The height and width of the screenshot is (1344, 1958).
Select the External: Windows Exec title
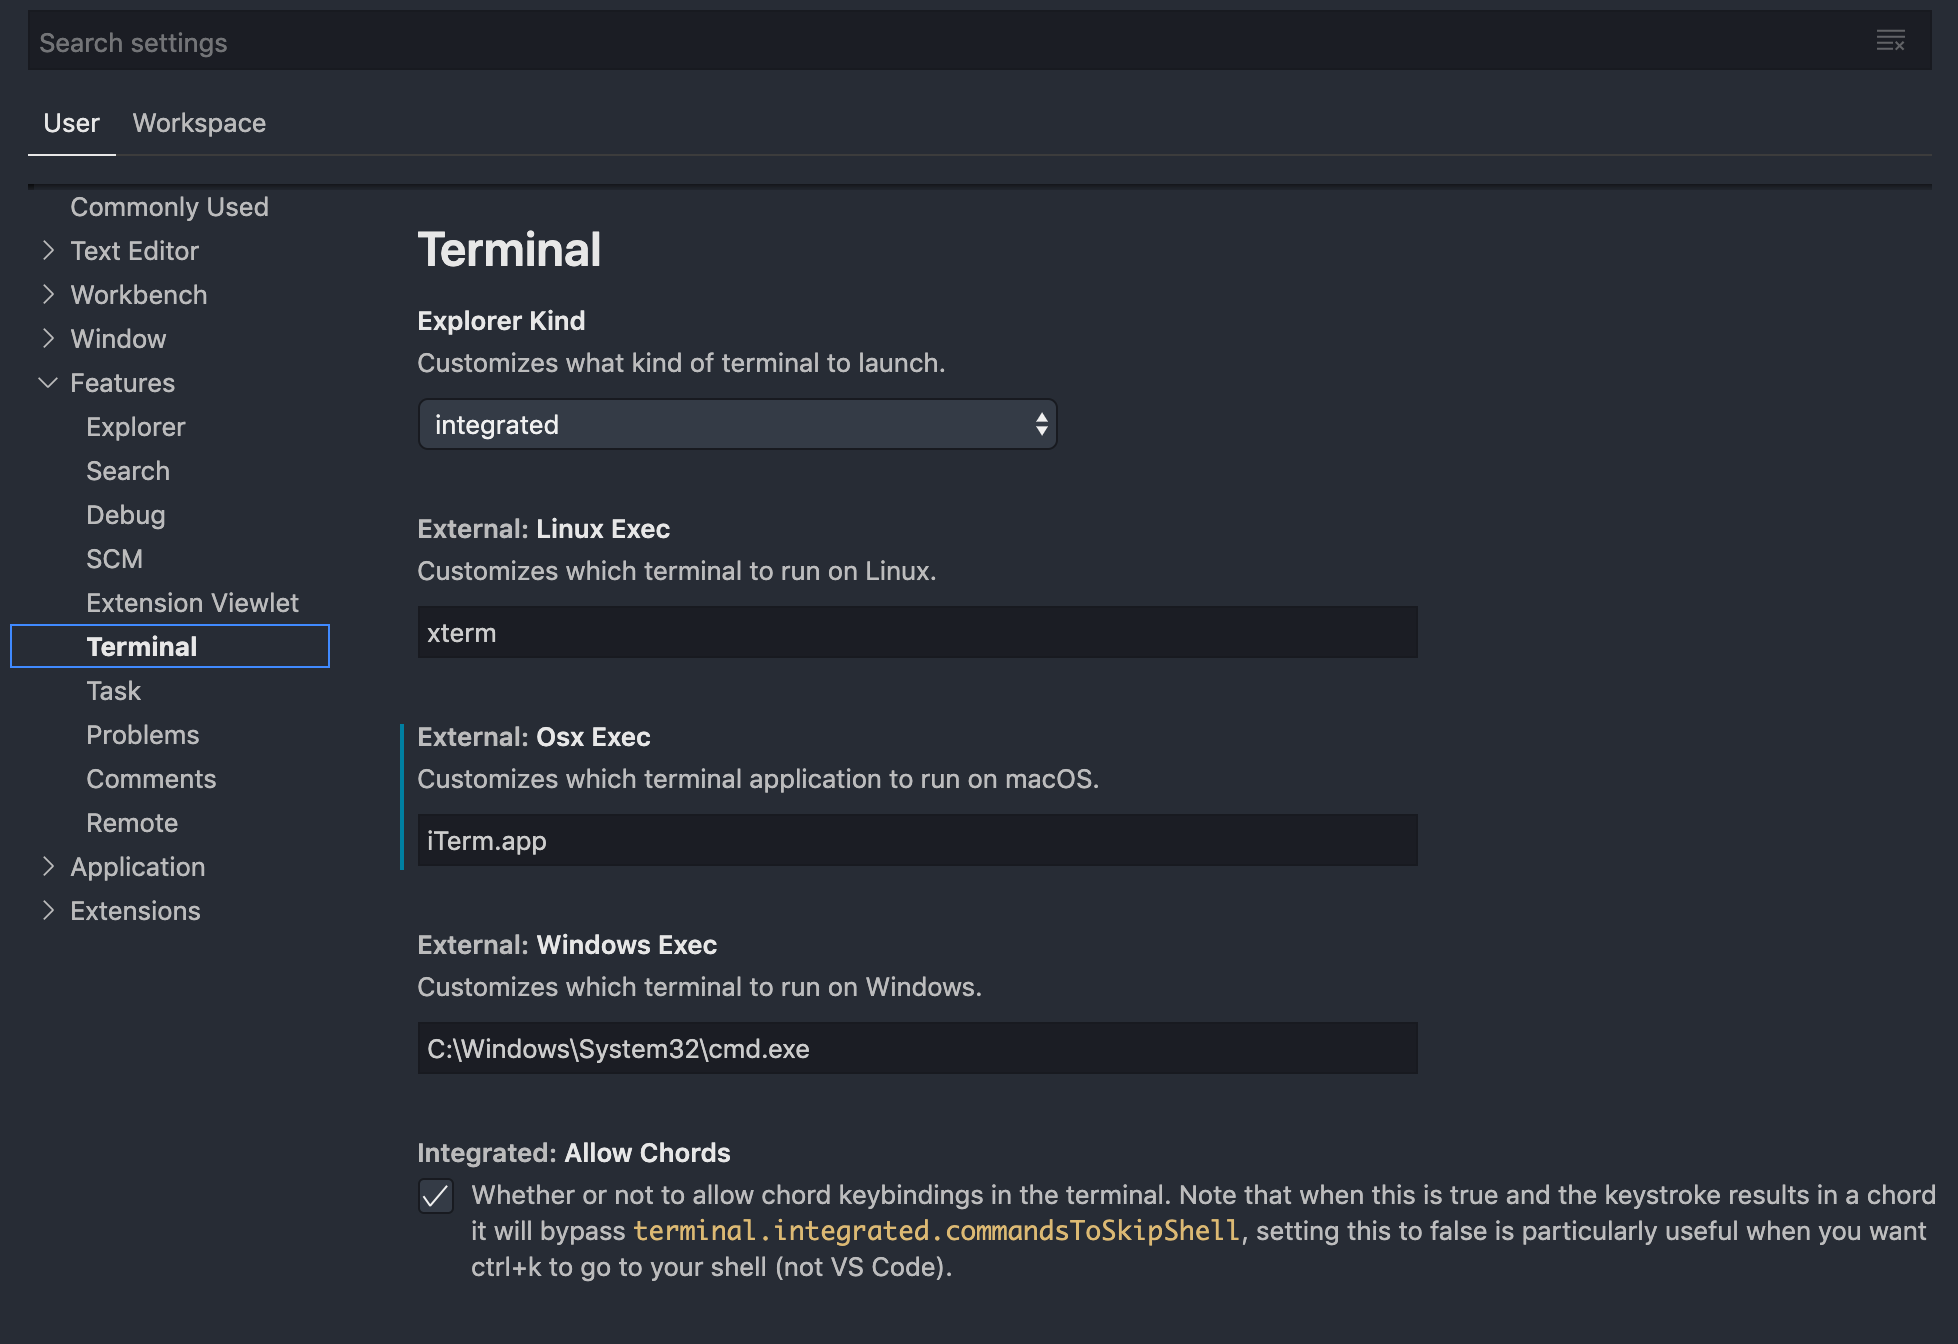[567, 945]
